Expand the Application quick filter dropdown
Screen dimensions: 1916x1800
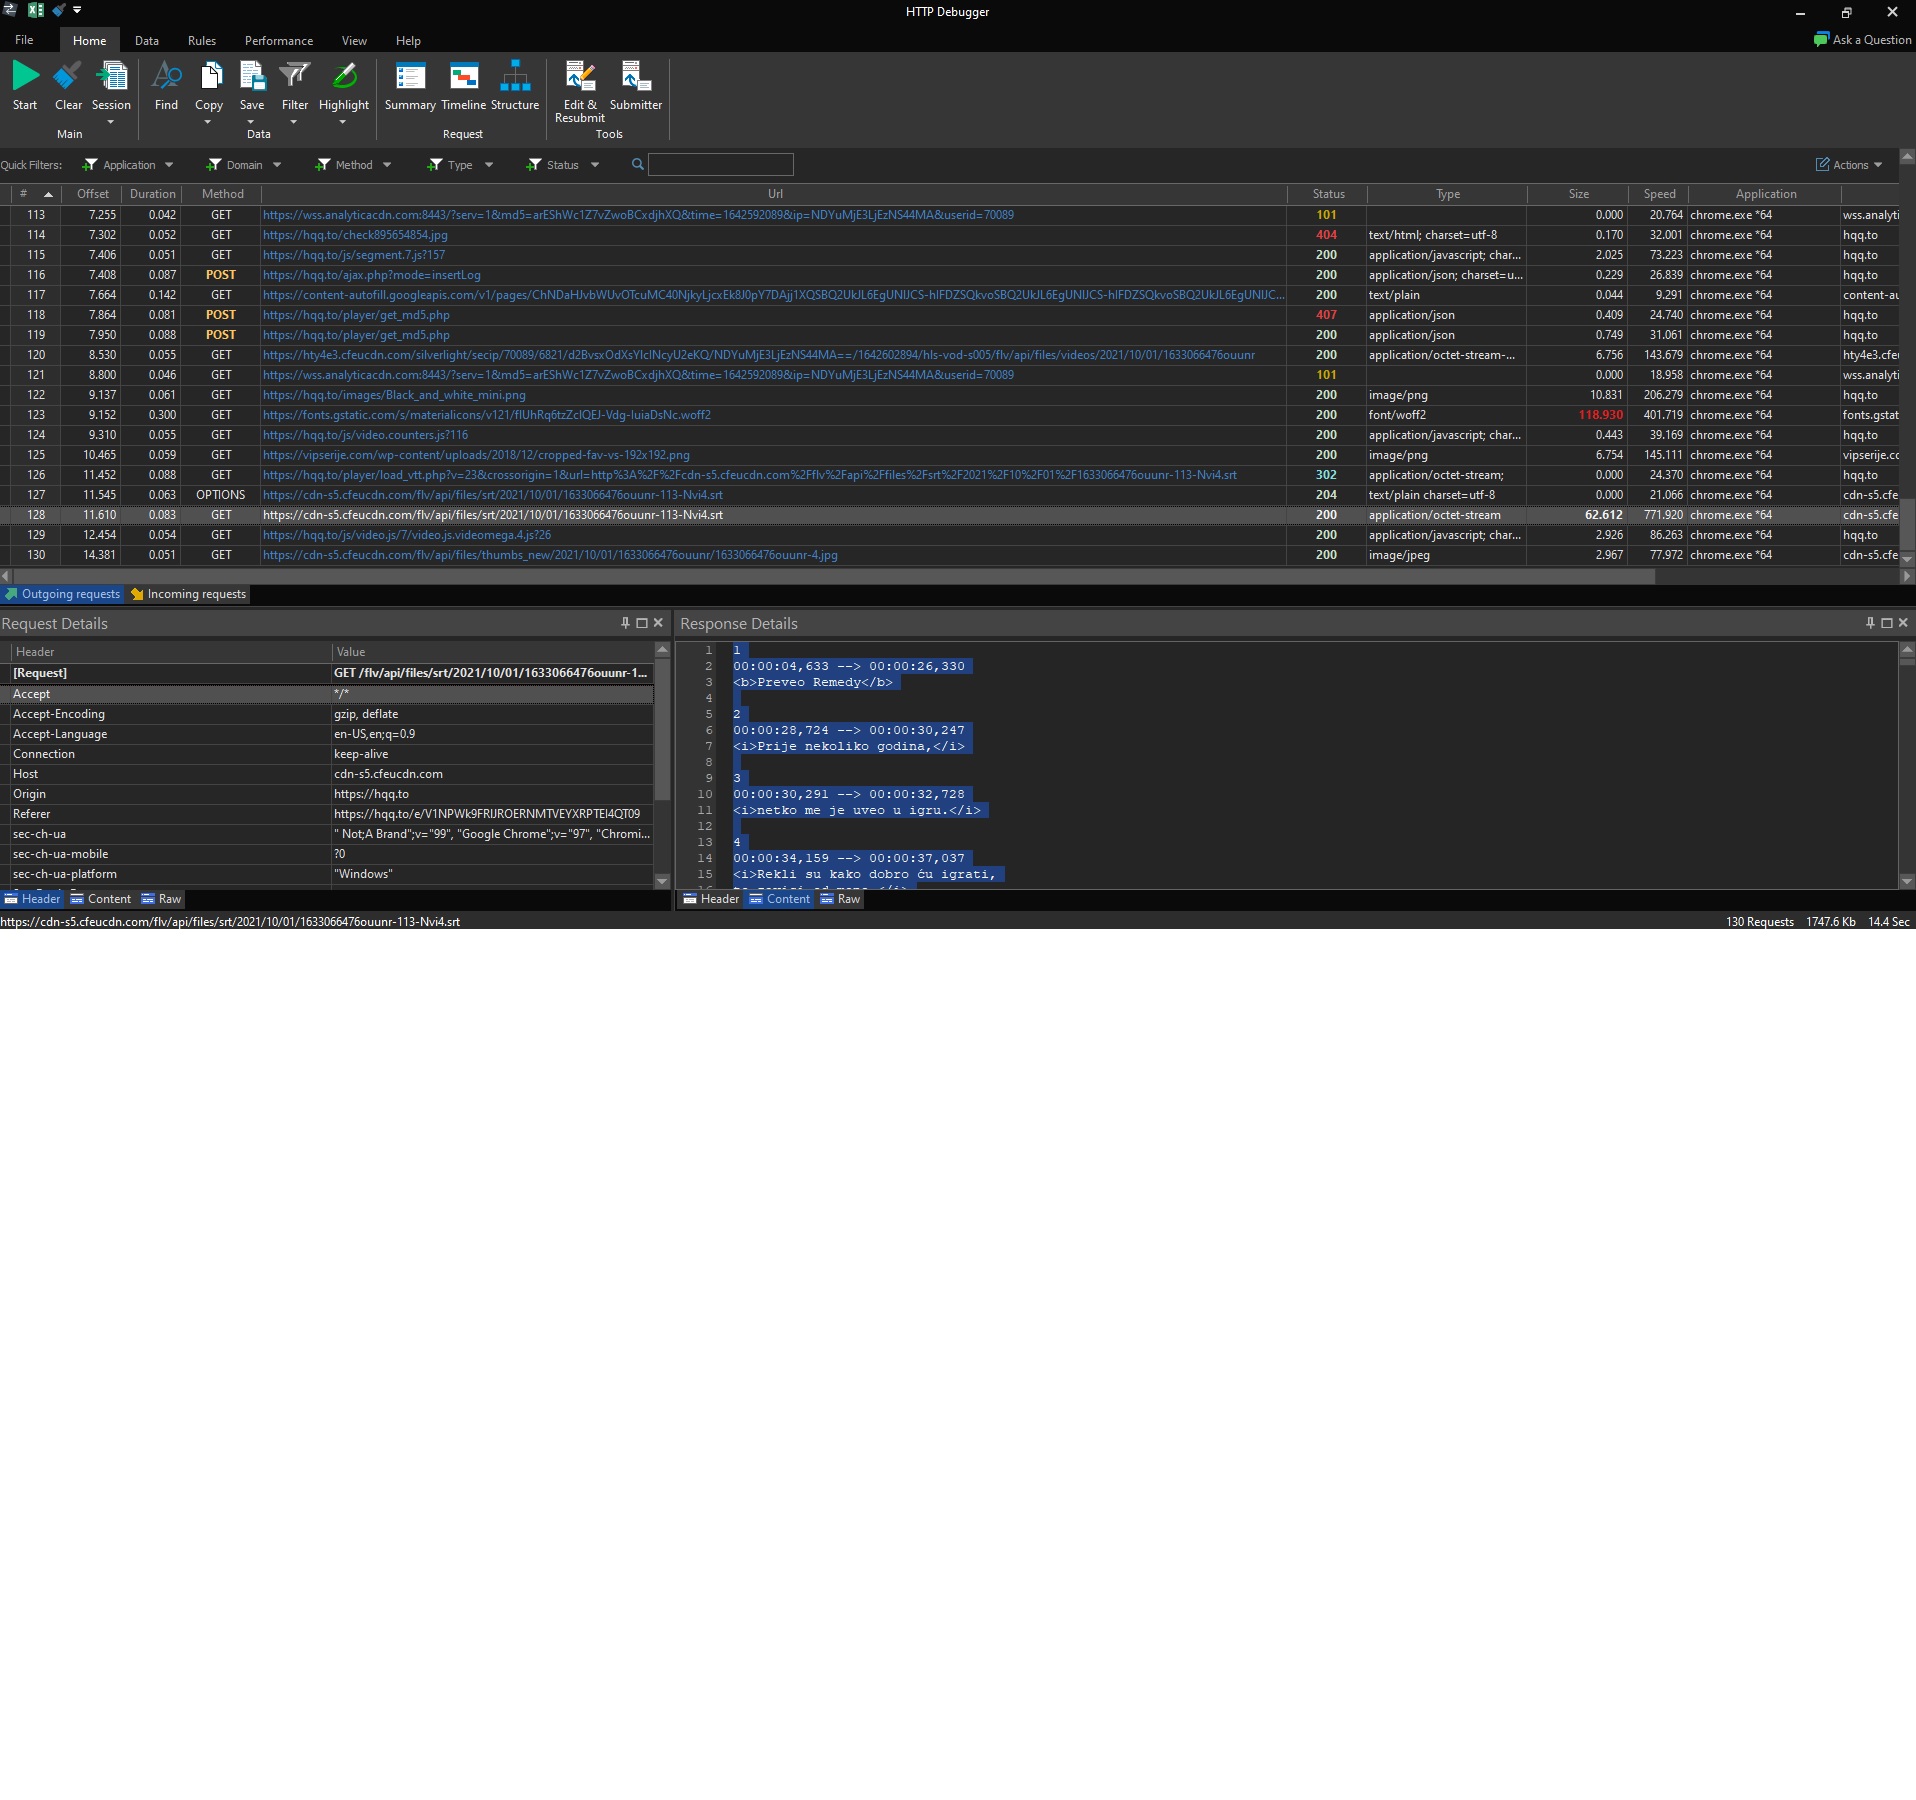point(169,165)
